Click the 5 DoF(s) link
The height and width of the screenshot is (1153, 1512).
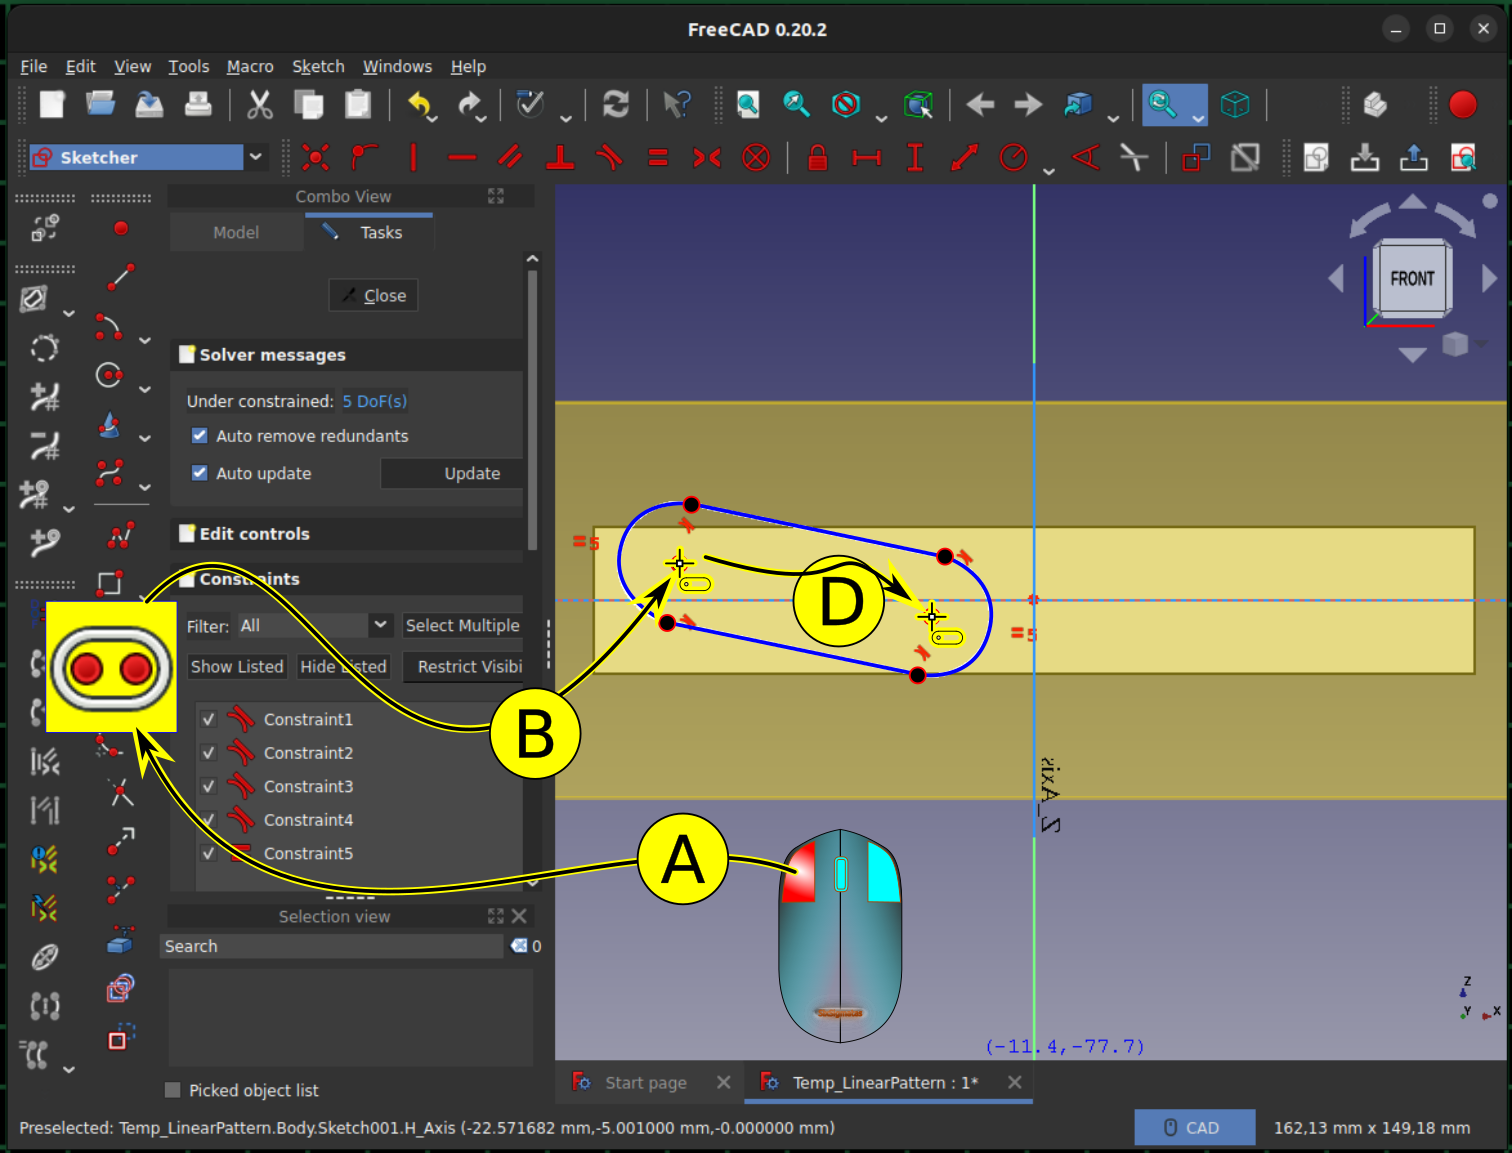(374, 401)
